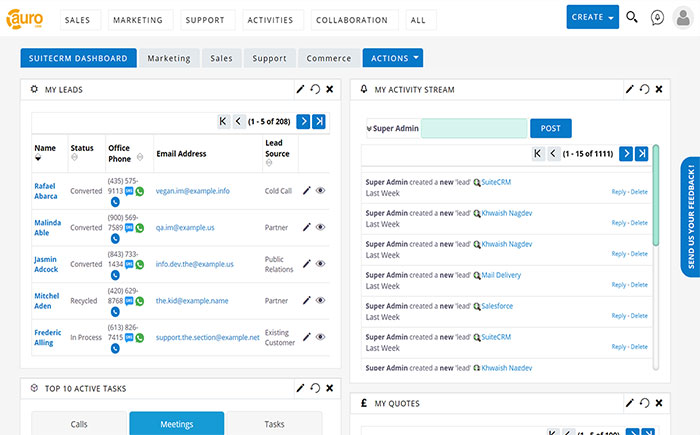The height and width of the screenshot is (435, 700).
Task: Open Mail Delivery lead in activity stream
Action: pos(501,275)
